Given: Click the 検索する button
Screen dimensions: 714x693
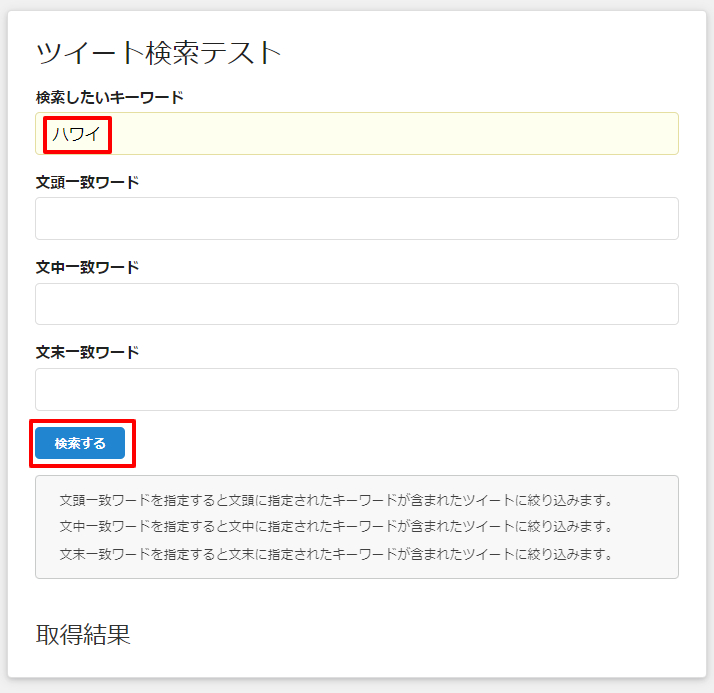Looking at the screenshot, I should 80,443.
